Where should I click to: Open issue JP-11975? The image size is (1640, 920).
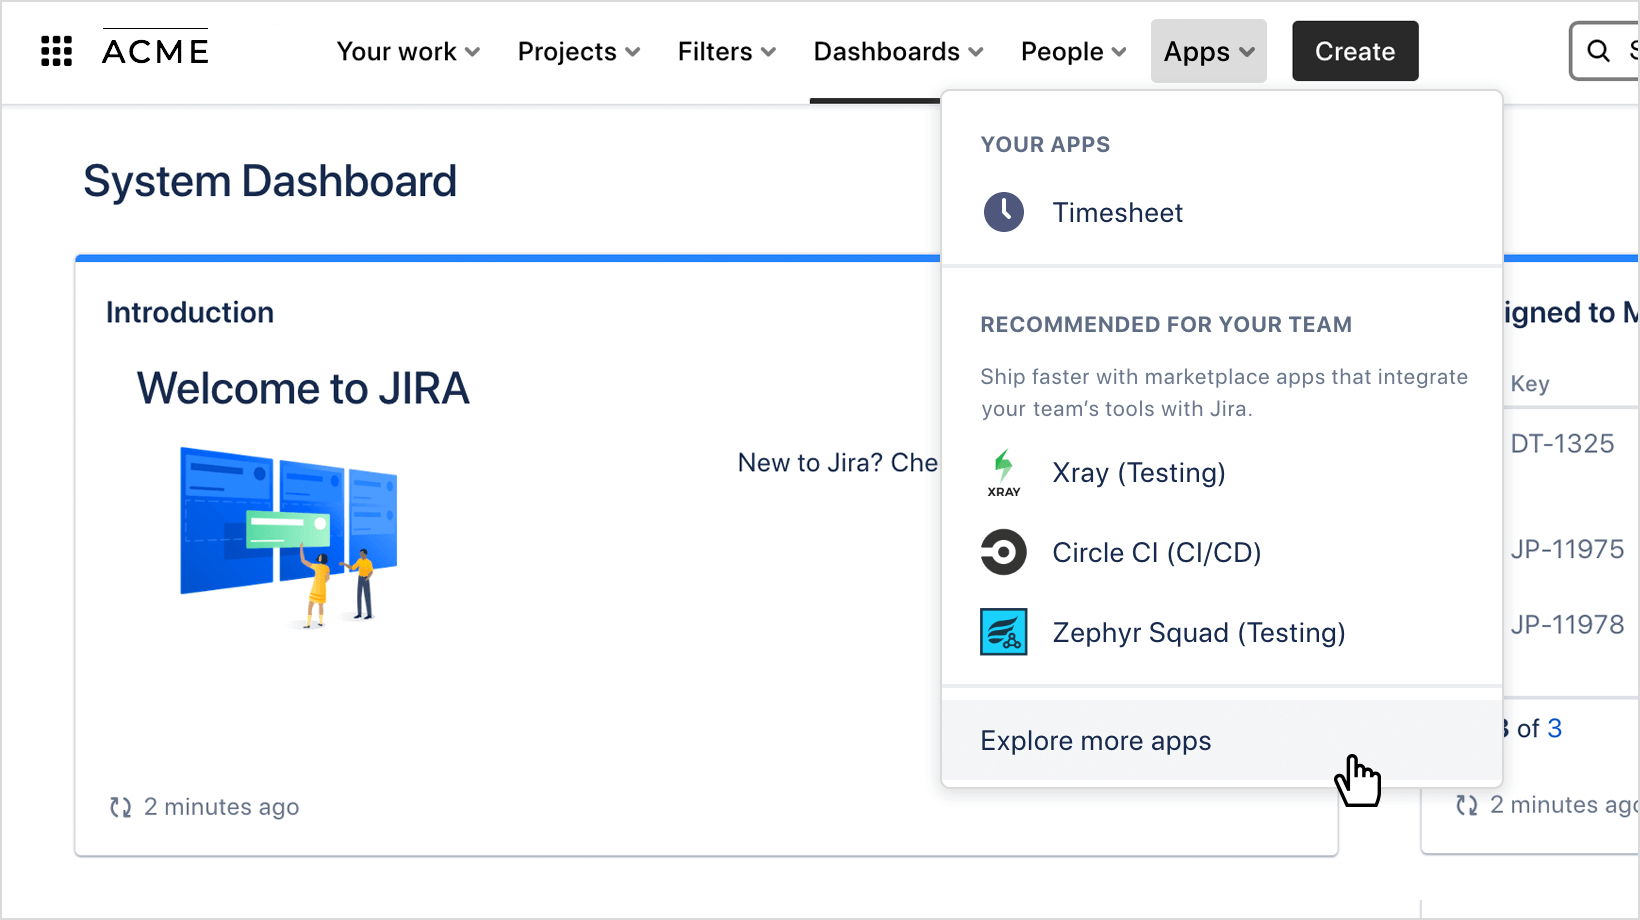click(1567, 549)
